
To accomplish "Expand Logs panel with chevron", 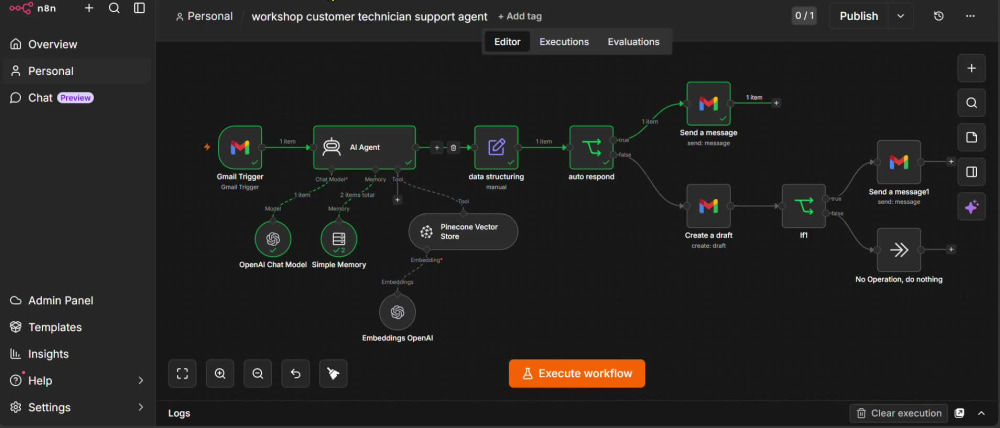I will [981, 413].
